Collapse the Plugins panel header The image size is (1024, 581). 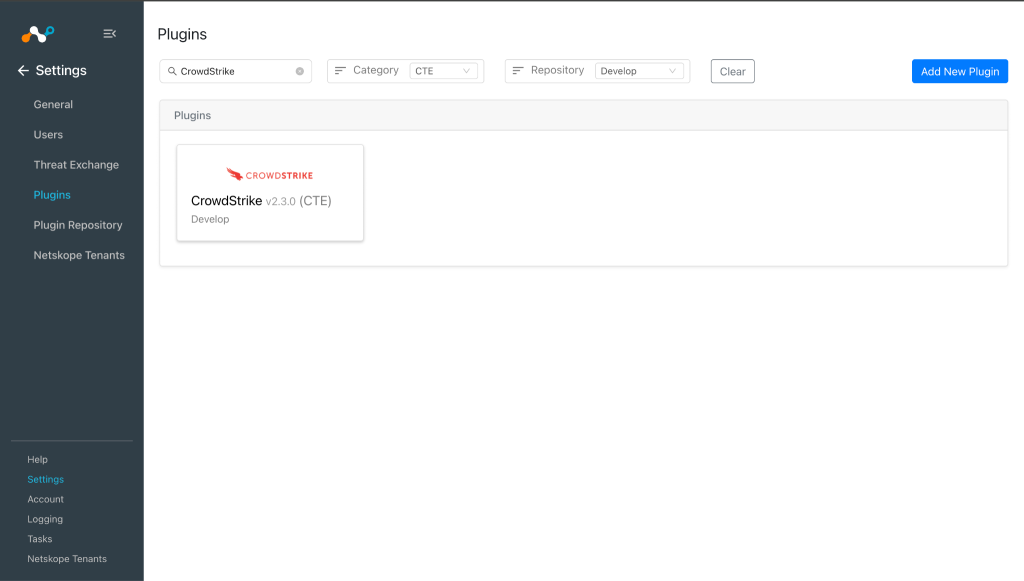(192, 115)
